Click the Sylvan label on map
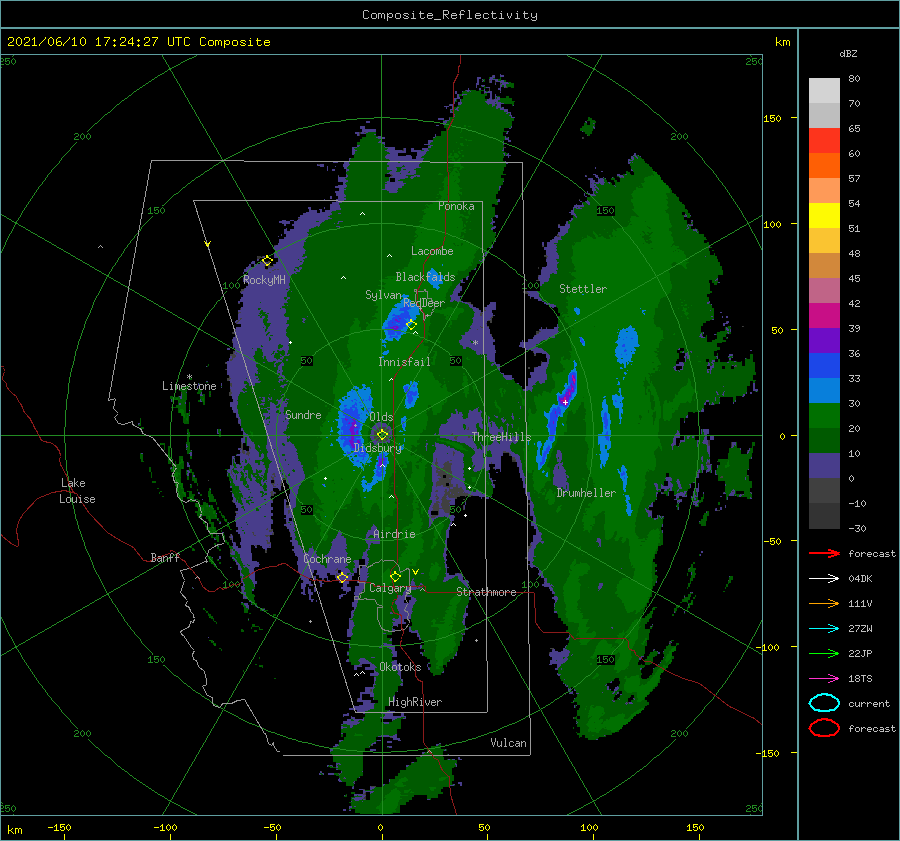900x841 pixels. (383, 296)
